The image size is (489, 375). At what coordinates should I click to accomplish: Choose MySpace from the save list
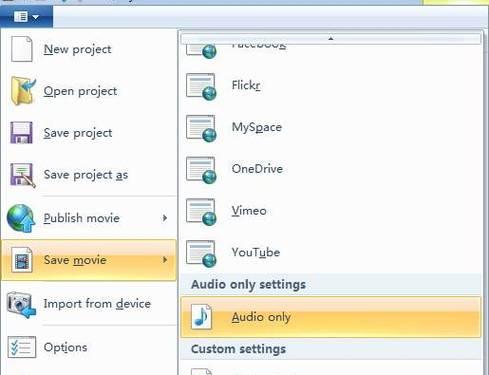click(331, 128)
